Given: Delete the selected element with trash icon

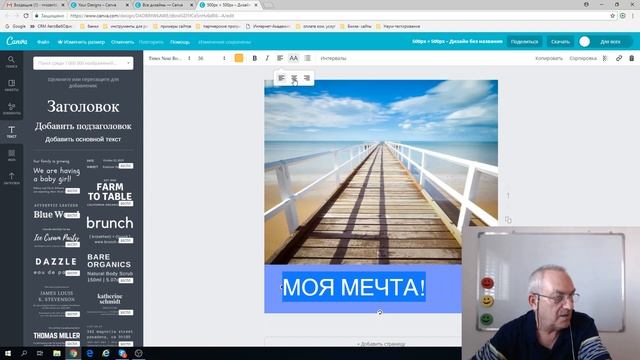Looking at the screenshot, I should [631, 58].
